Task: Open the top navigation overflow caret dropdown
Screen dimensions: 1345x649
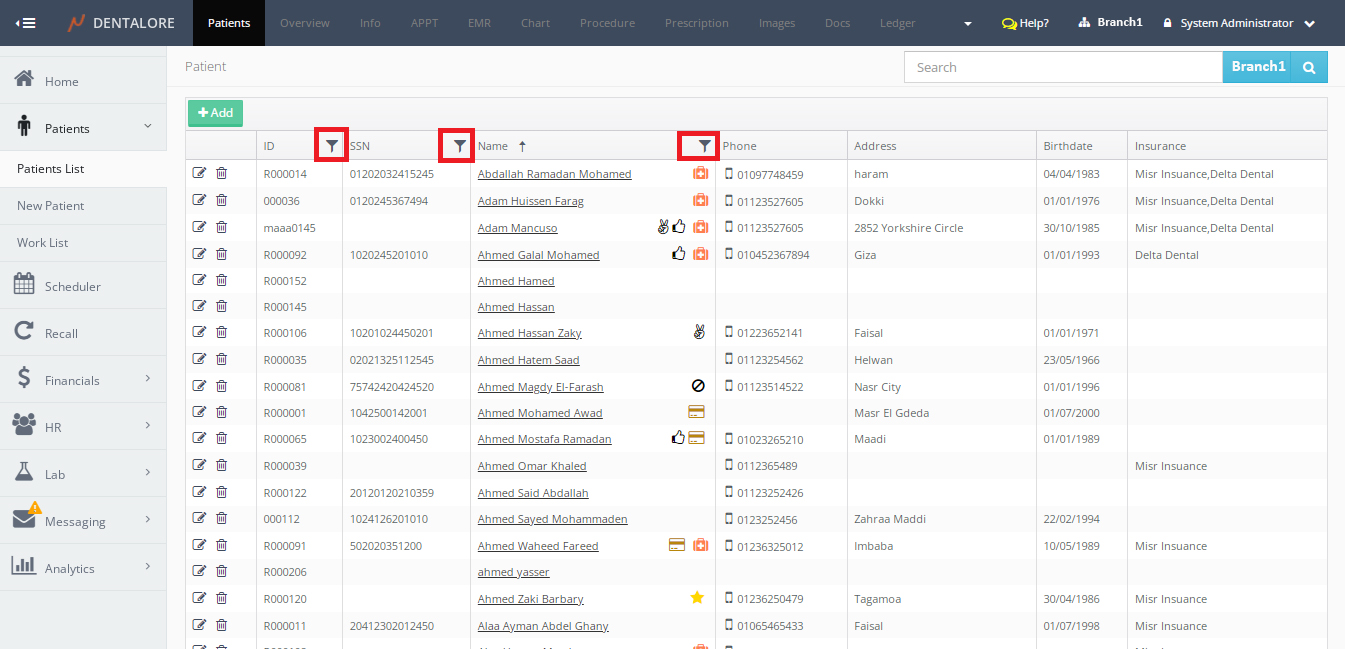Action: point(967,24)
